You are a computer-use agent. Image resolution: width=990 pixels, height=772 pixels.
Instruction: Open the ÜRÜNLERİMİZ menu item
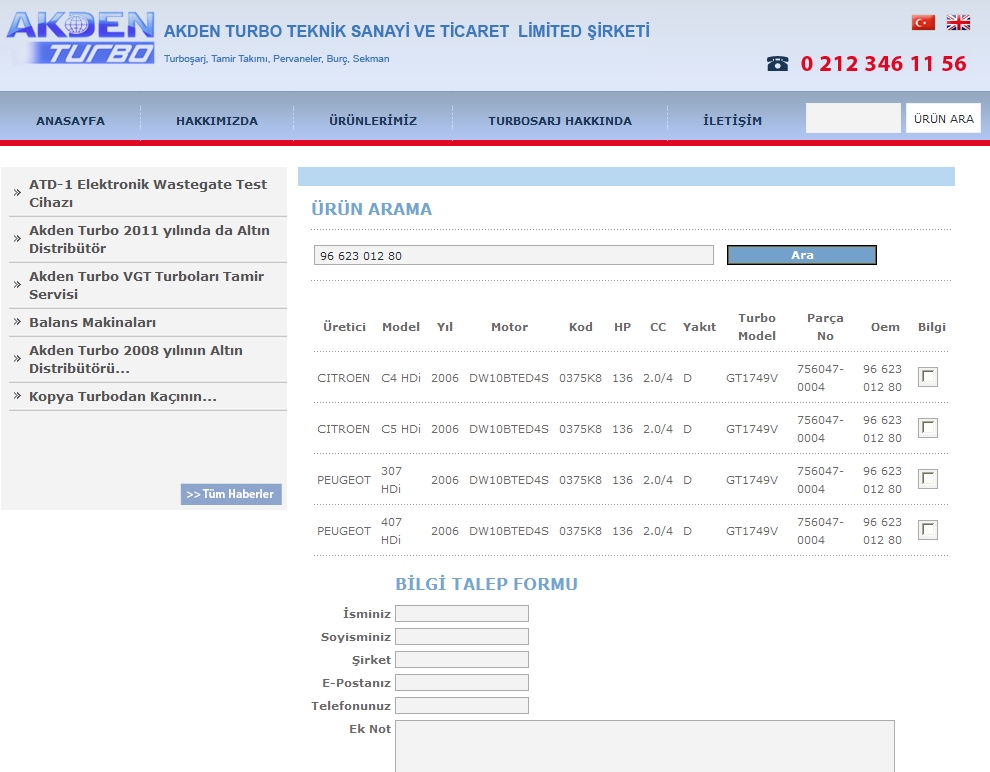[373, 121]
